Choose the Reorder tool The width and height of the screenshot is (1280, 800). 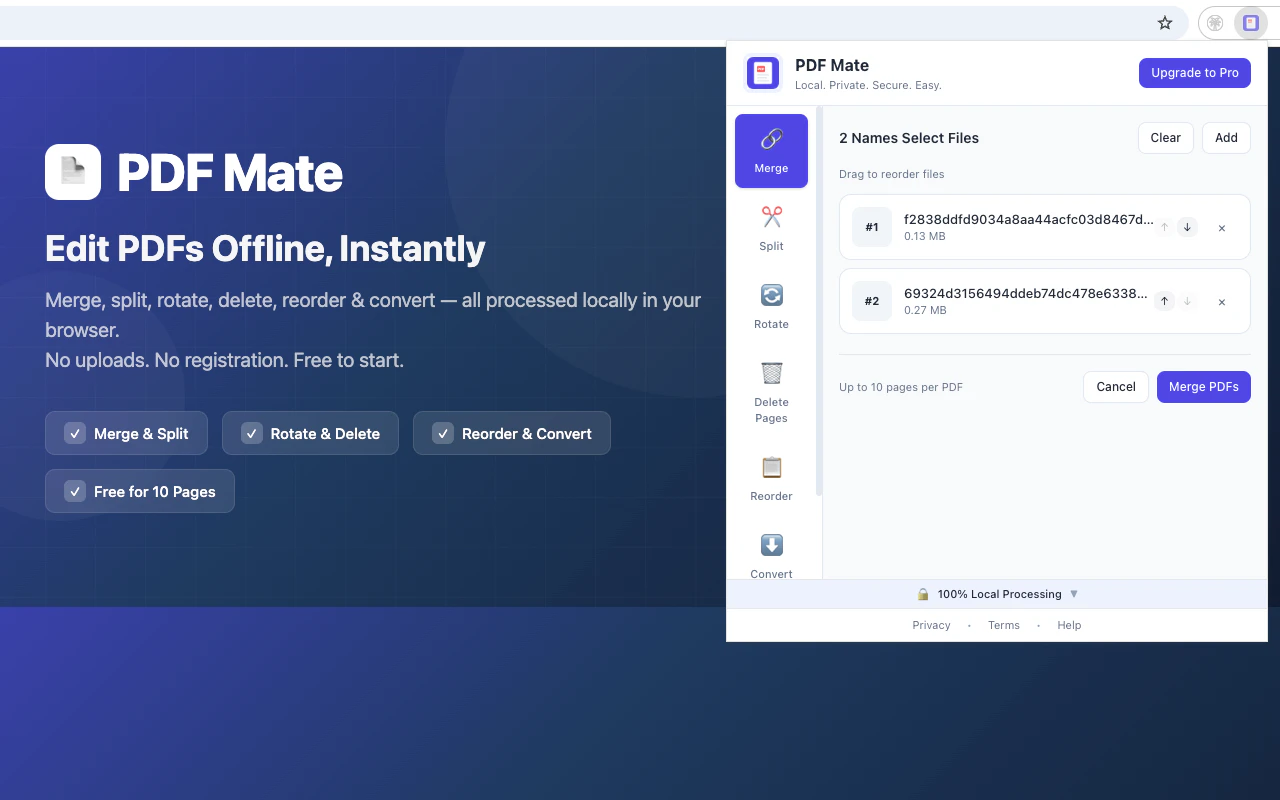tap(771, 479)
